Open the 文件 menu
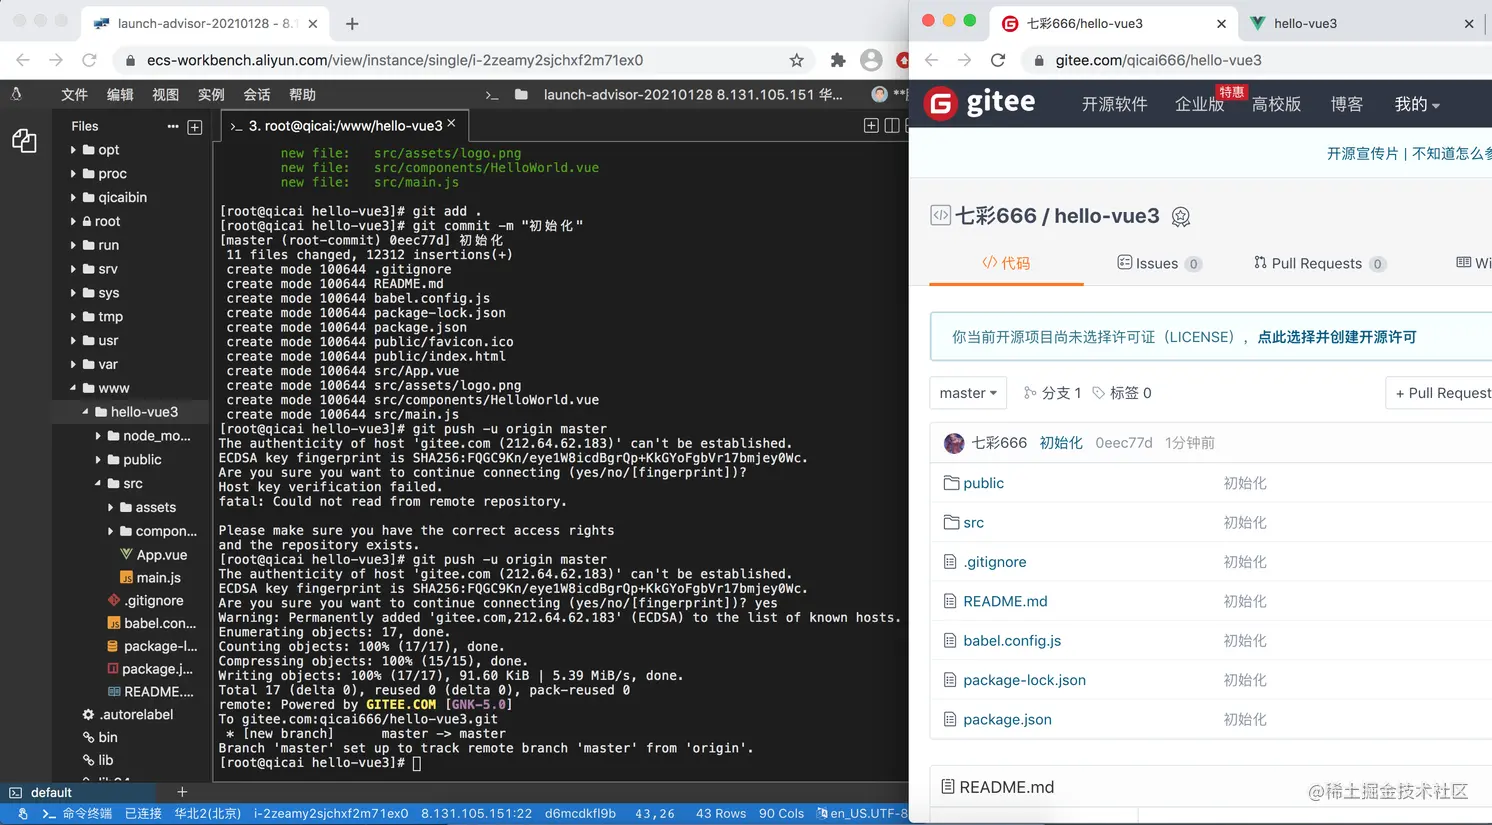Viewport: 1492px width, 825px height. (x=74, y=95)
